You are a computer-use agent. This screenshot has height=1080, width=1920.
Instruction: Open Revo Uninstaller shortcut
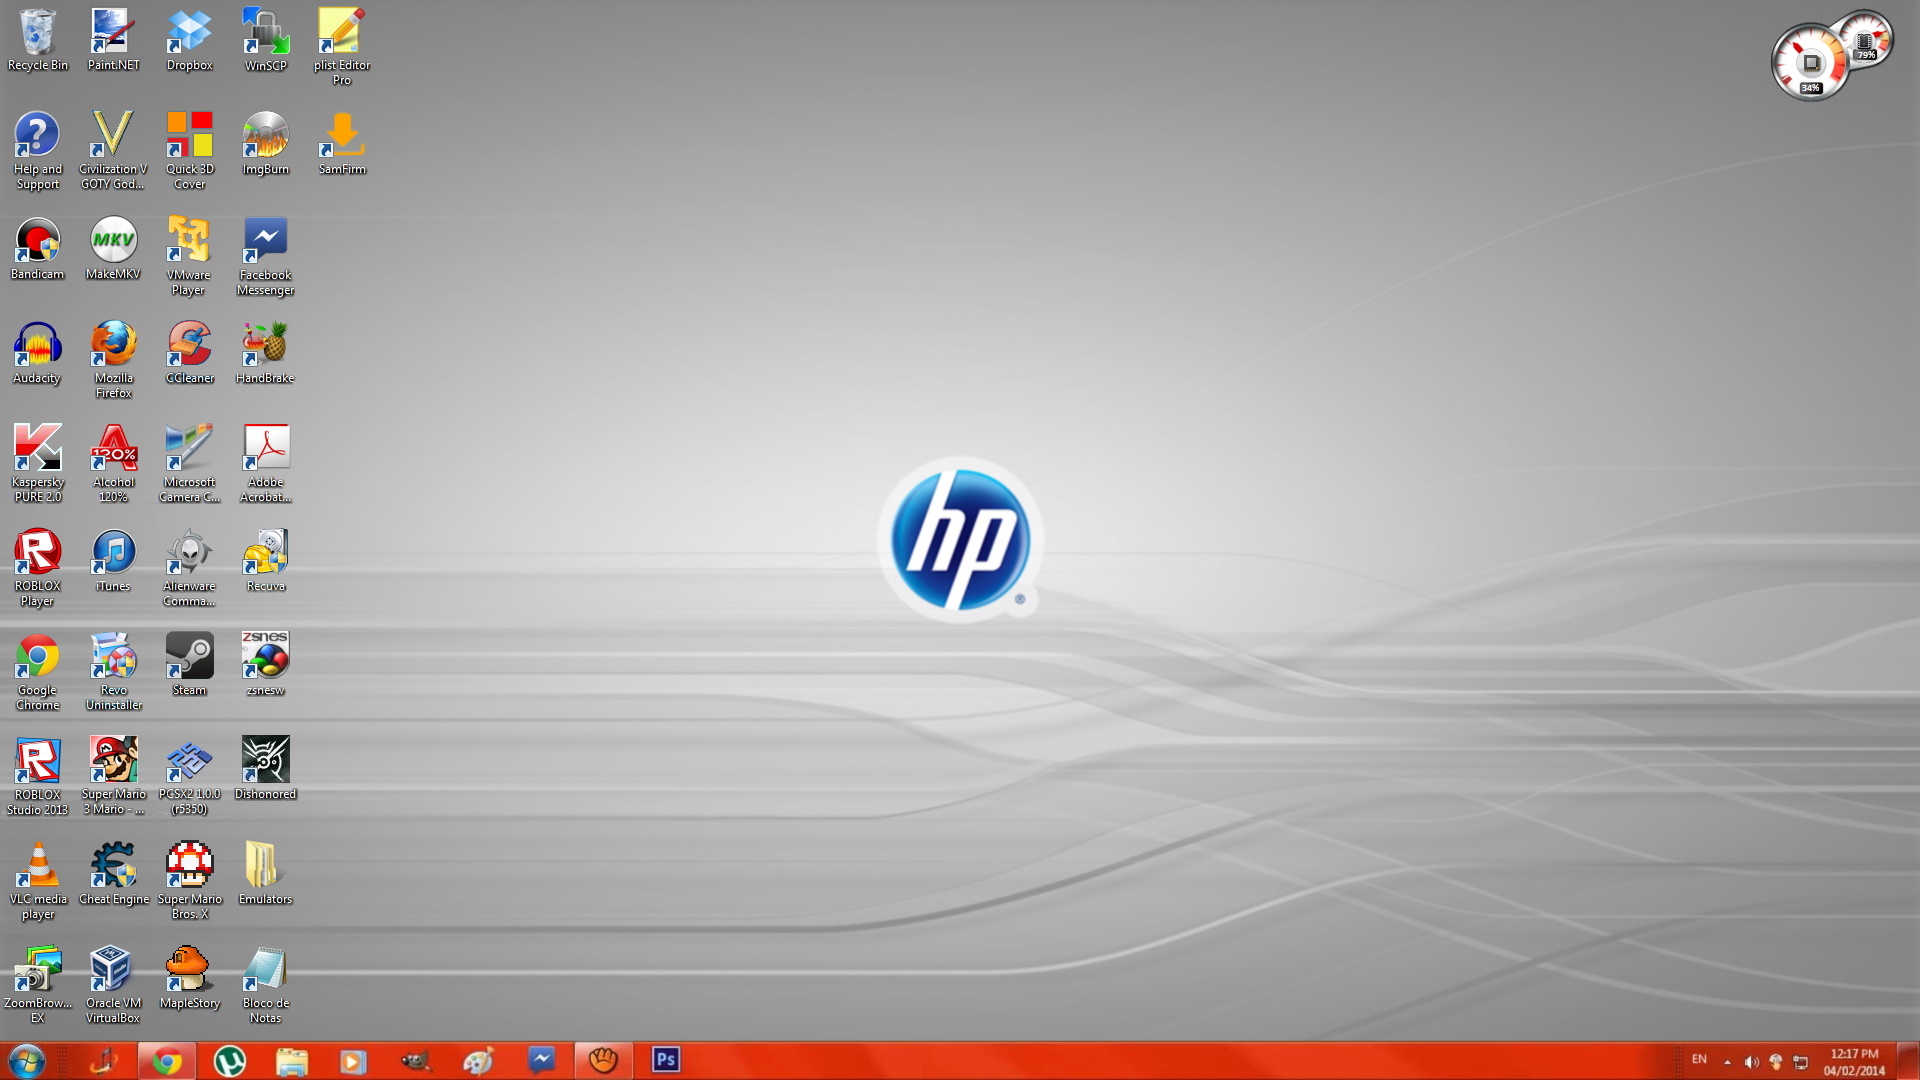click(x=113, y=672)
